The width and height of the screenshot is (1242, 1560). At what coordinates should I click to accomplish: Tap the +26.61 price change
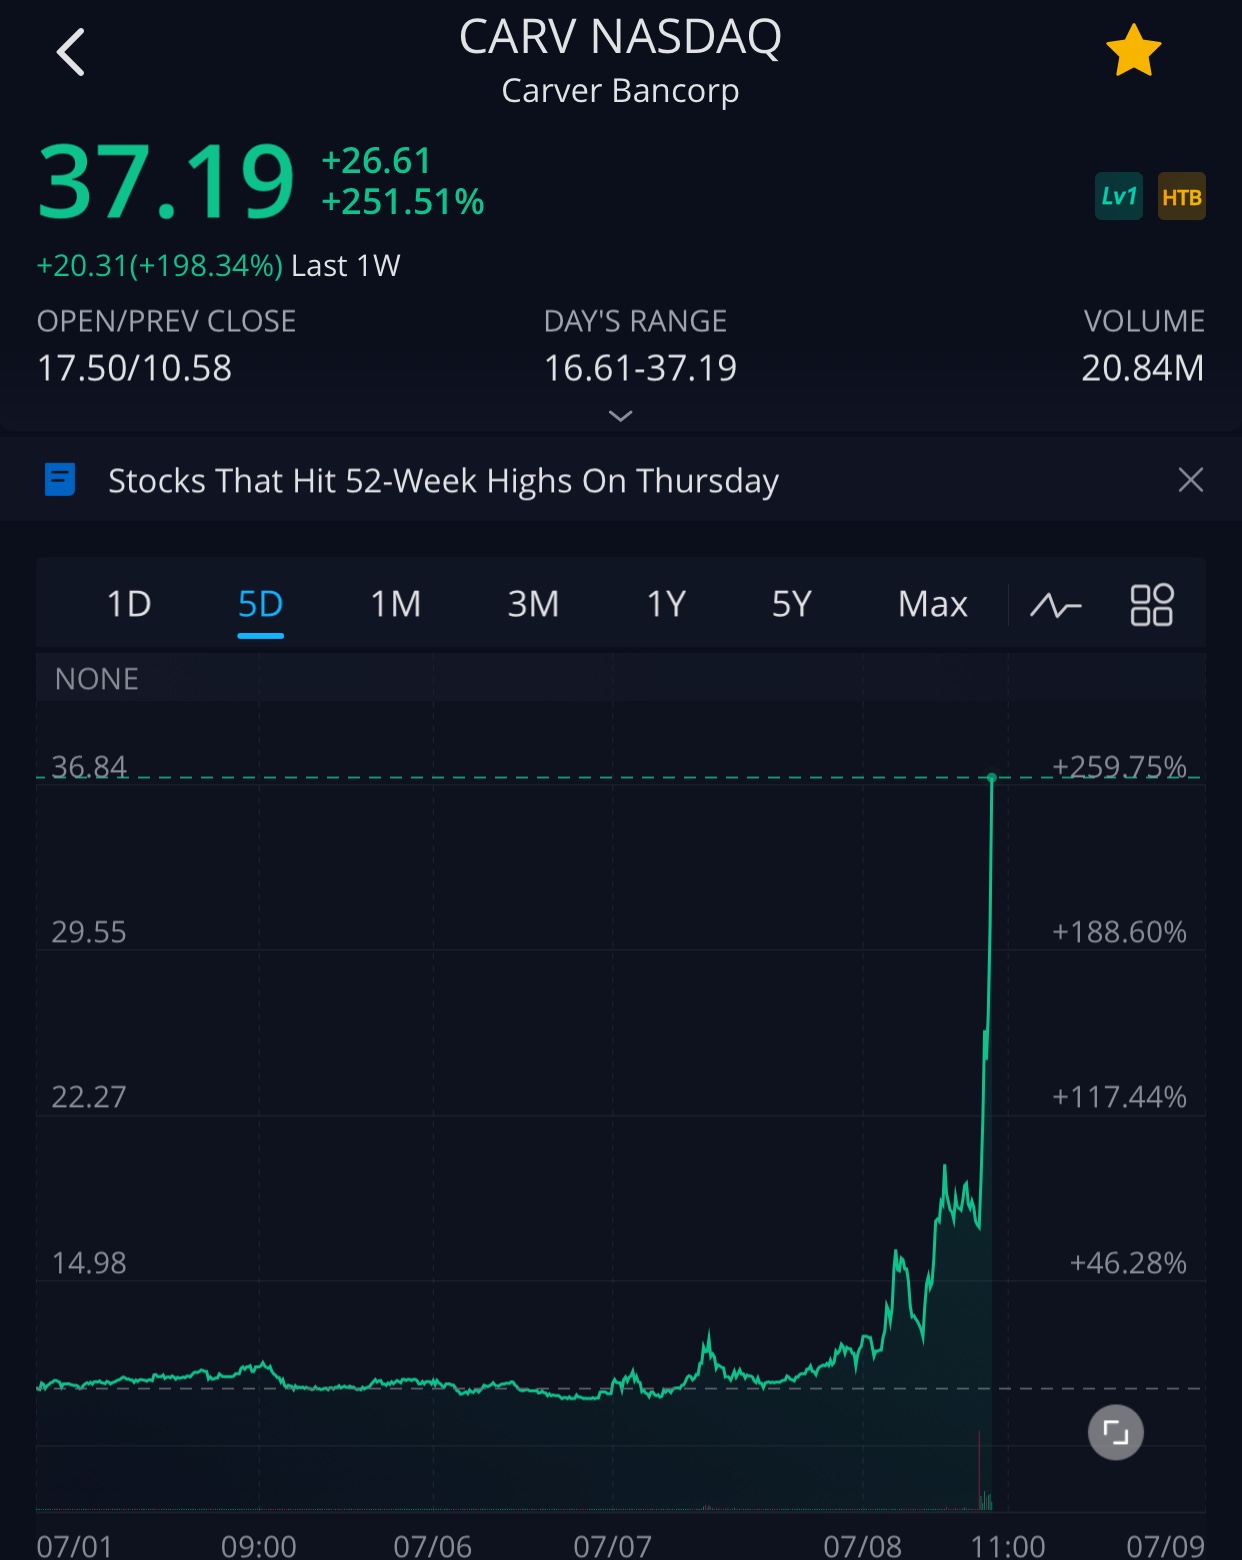(x=376, y=160)
